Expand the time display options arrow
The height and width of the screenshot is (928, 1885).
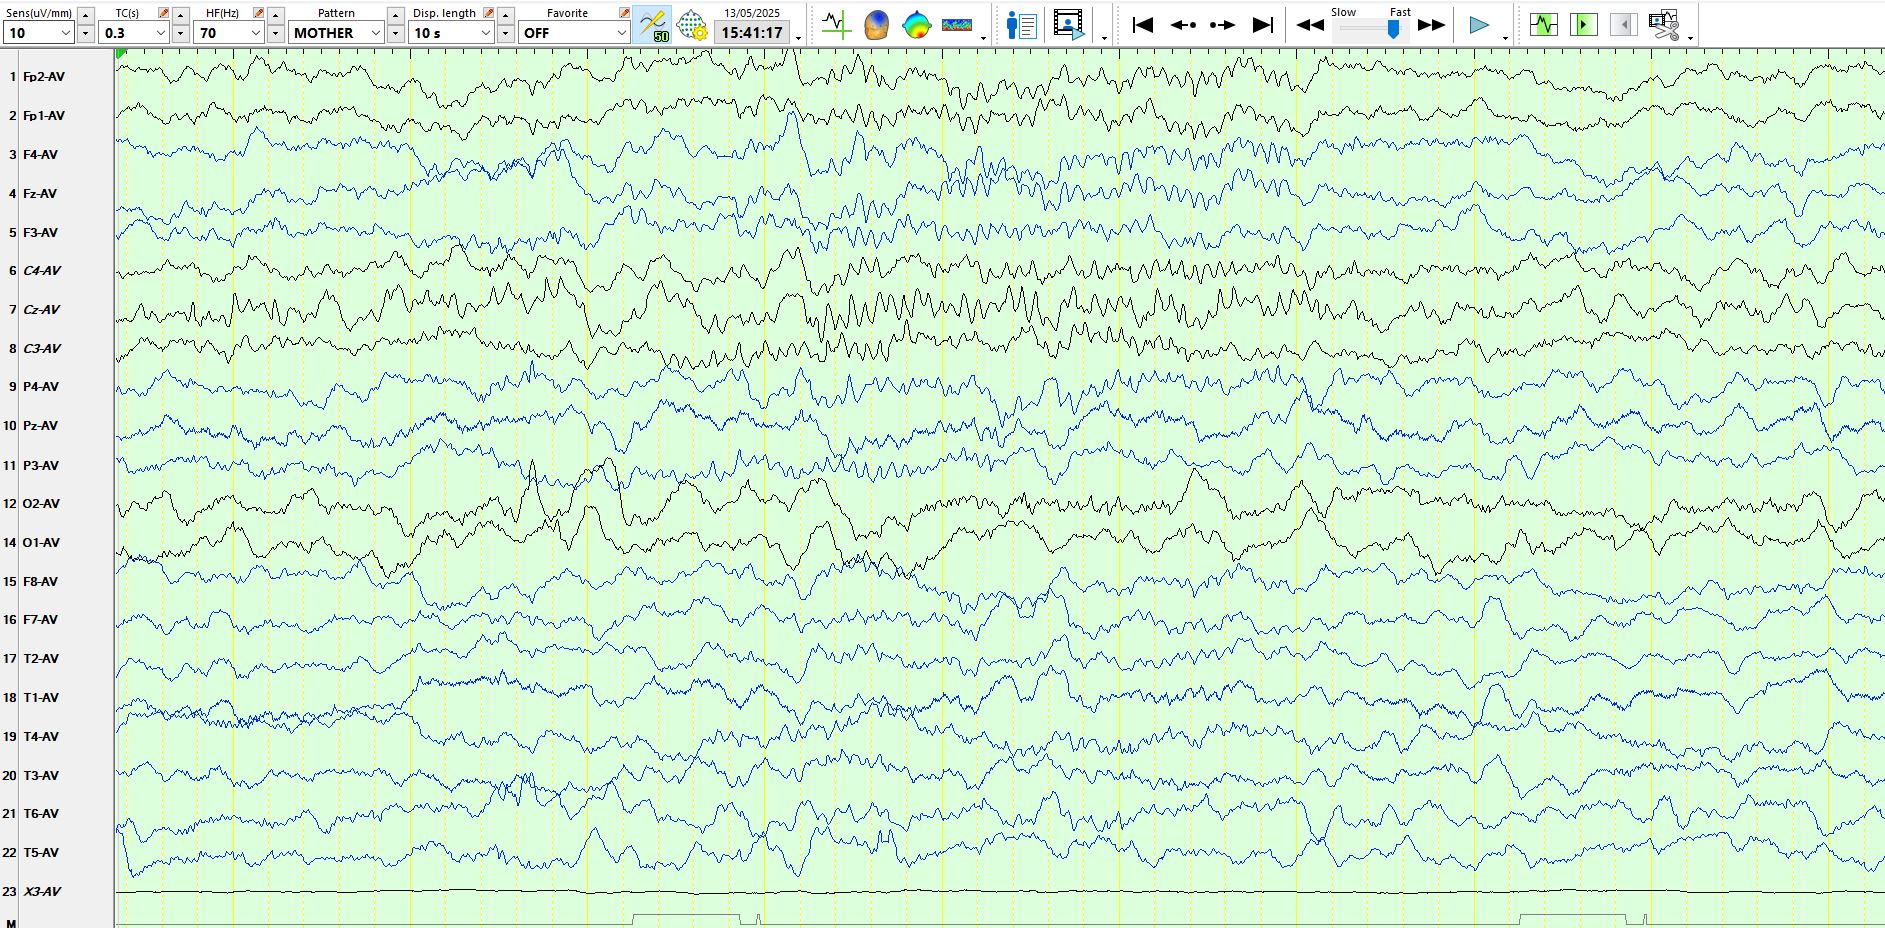798,38
